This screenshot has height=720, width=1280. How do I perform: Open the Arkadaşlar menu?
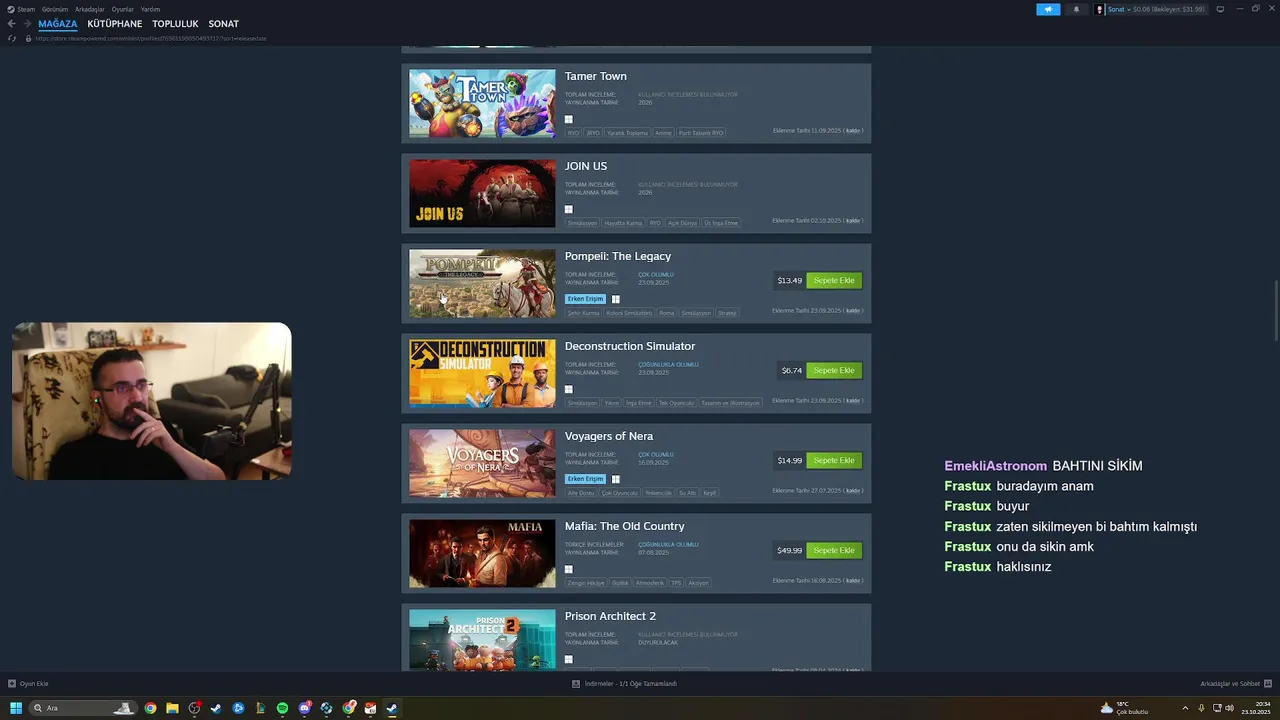tap(90, 9)
